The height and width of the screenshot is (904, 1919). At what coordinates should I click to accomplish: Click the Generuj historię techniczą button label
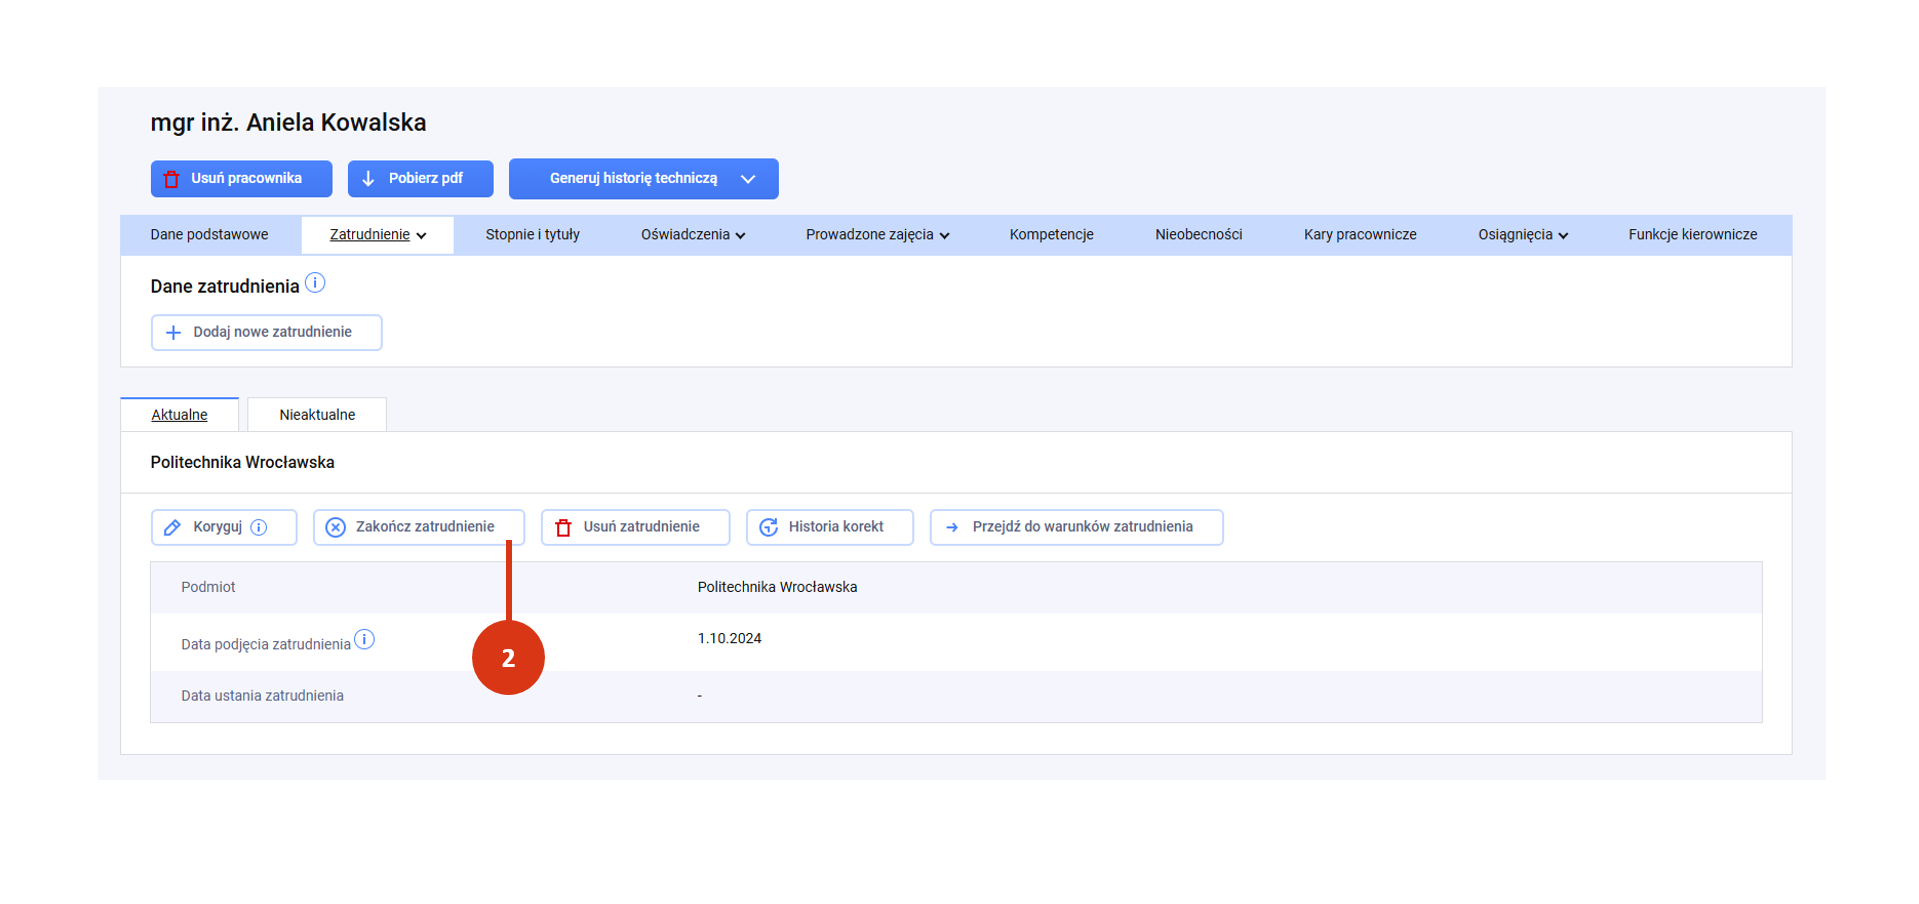[x=633, y=178]
